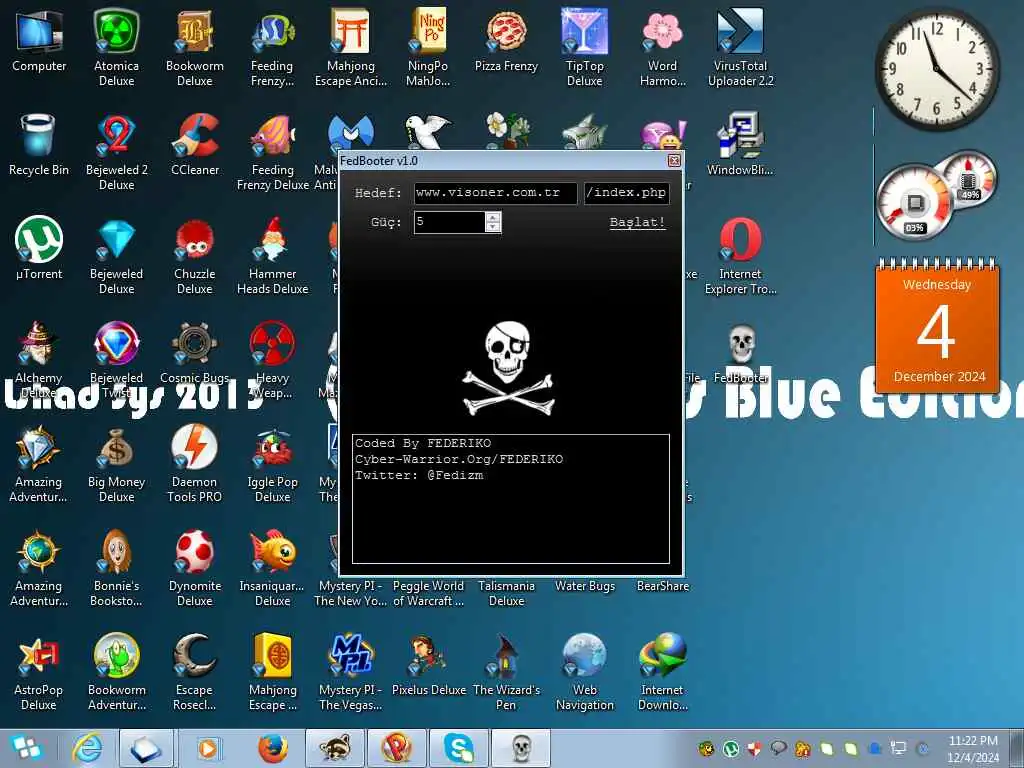The height and width of the screenshot is (768, 1024).
Task: Open Skype from the taskbar
Action: coord(459,748)
